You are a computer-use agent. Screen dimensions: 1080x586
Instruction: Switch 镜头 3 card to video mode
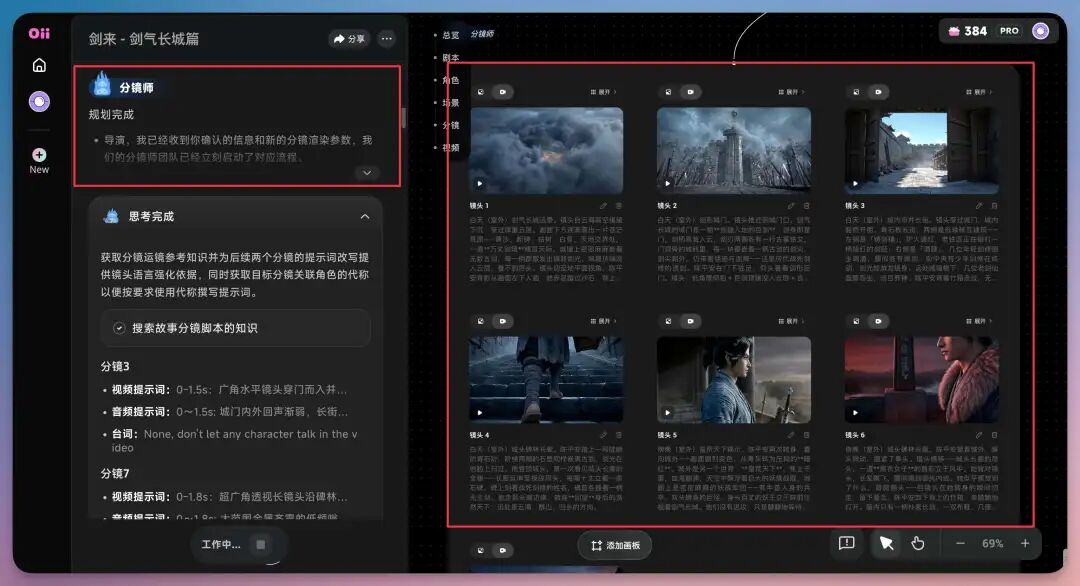tap(878, 92)
